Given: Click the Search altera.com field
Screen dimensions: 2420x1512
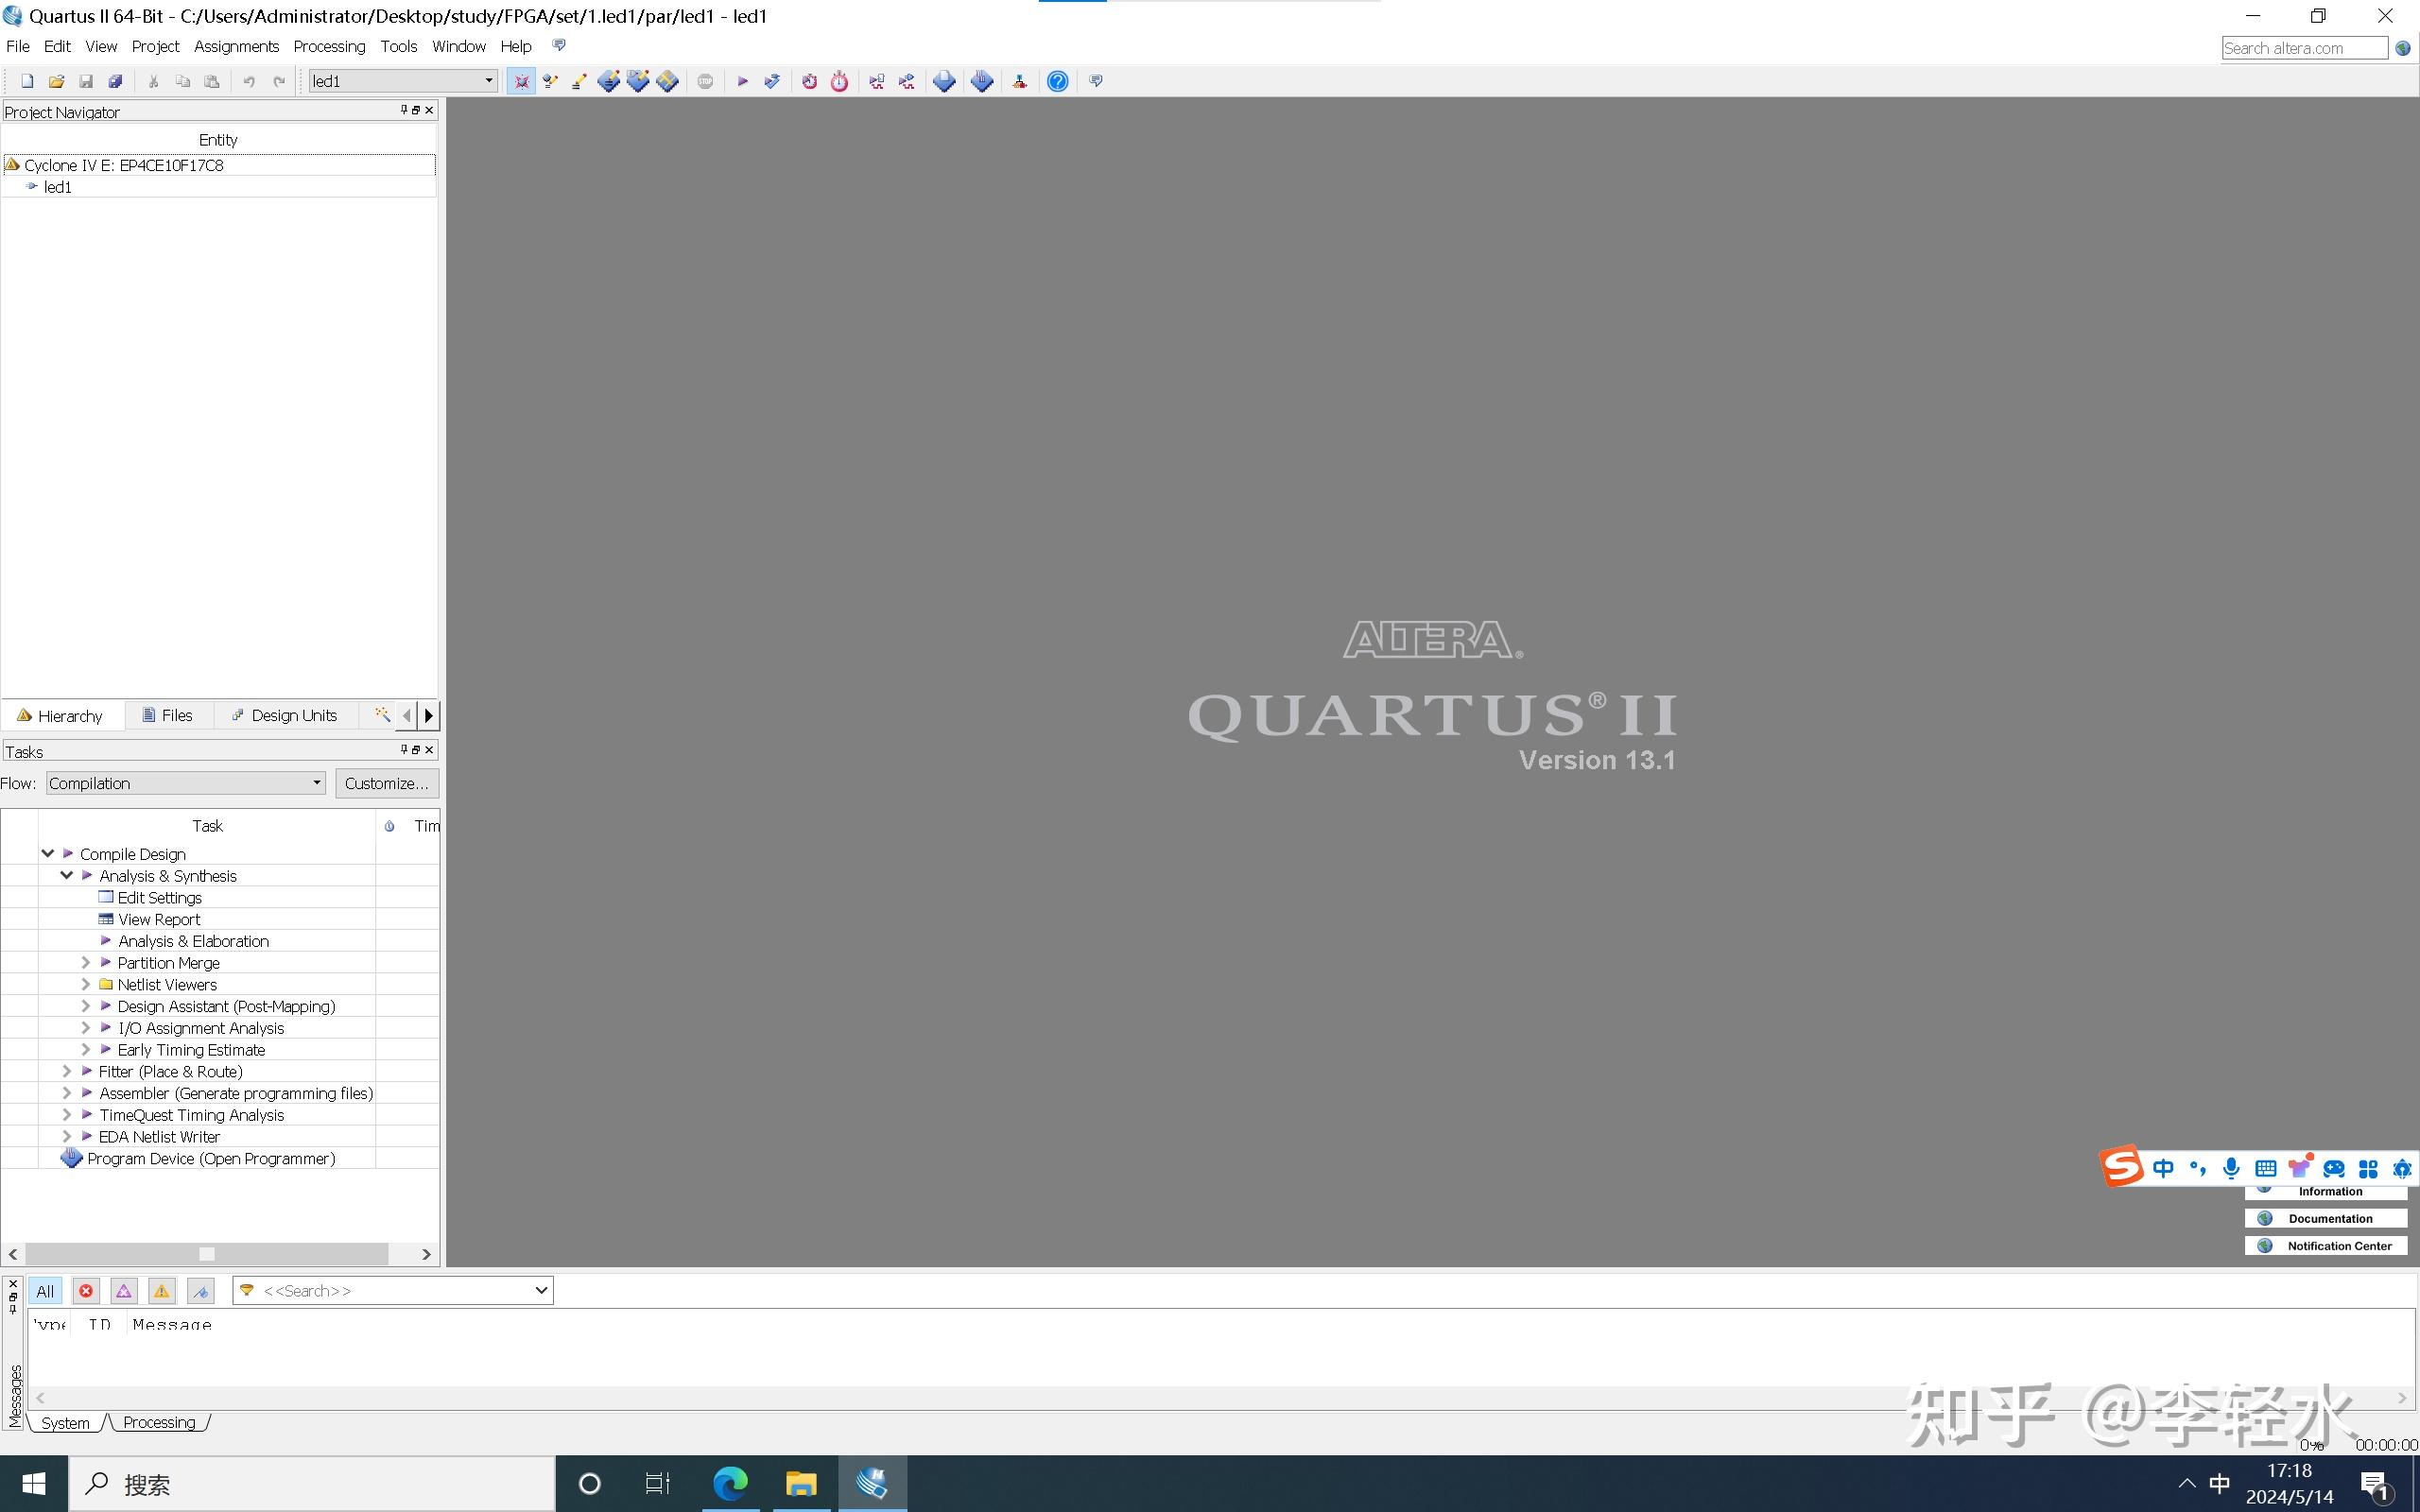Looking at the screenshot, I should click(2304, 48).
